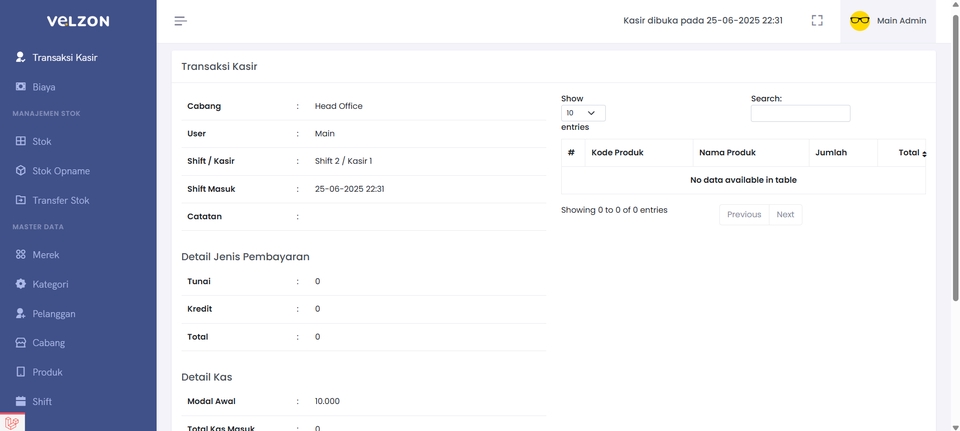960x431 pixels.
Task: Click the Pelanggan person icon
Action: pyautogui.click(x=21, y=313)
